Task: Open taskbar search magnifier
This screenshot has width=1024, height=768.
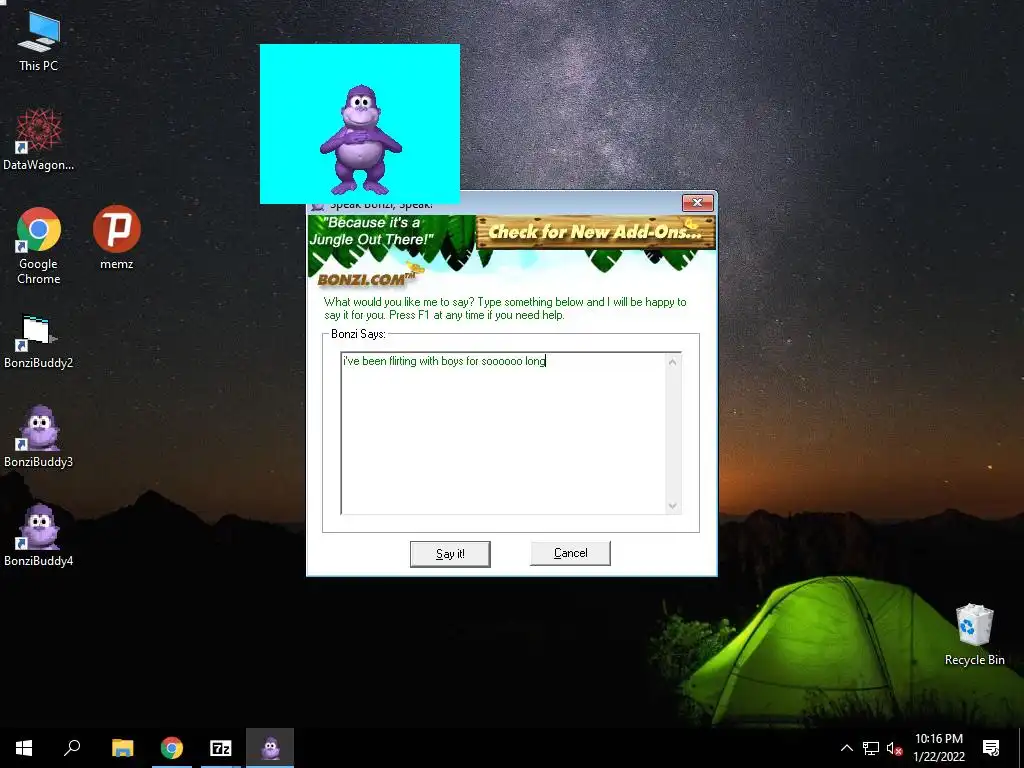Action: (72, 748)
